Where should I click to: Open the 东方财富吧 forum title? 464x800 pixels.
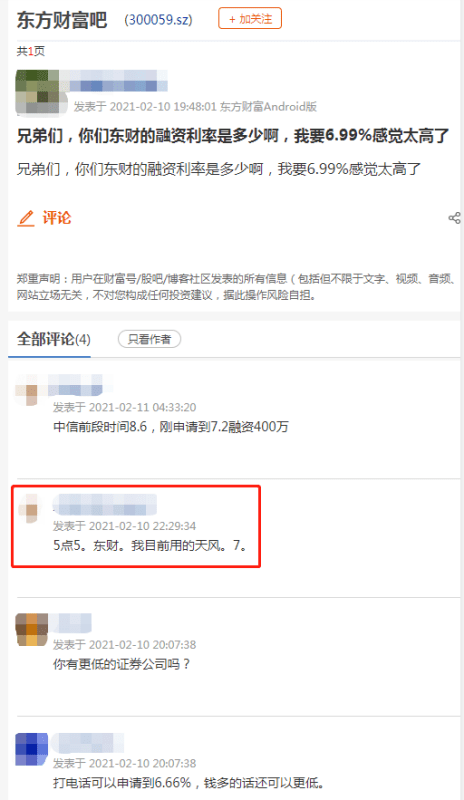tap(62, 20)
